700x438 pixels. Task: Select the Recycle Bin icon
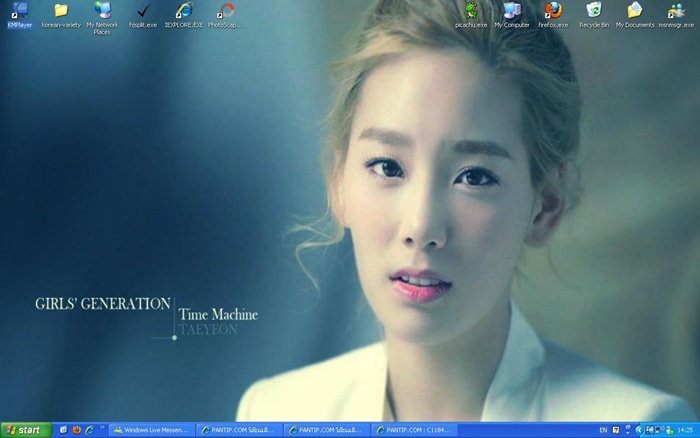(x=594, y=15)
